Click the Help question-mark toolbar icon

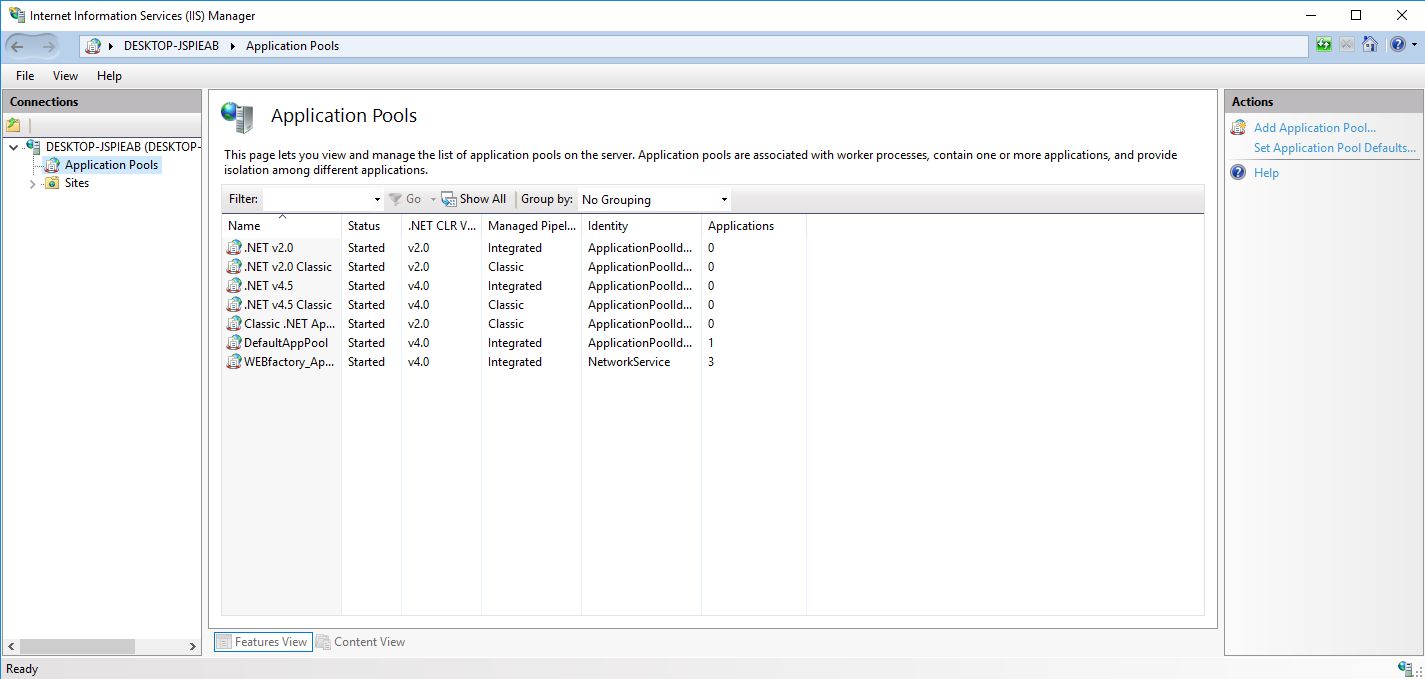tap(1397, 45)
